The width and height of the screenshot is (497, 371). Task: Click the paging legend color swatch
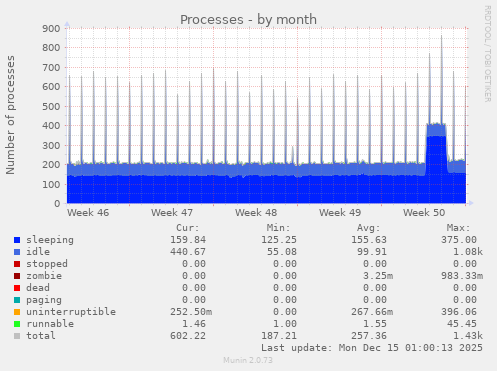click(x=17, y=300)
